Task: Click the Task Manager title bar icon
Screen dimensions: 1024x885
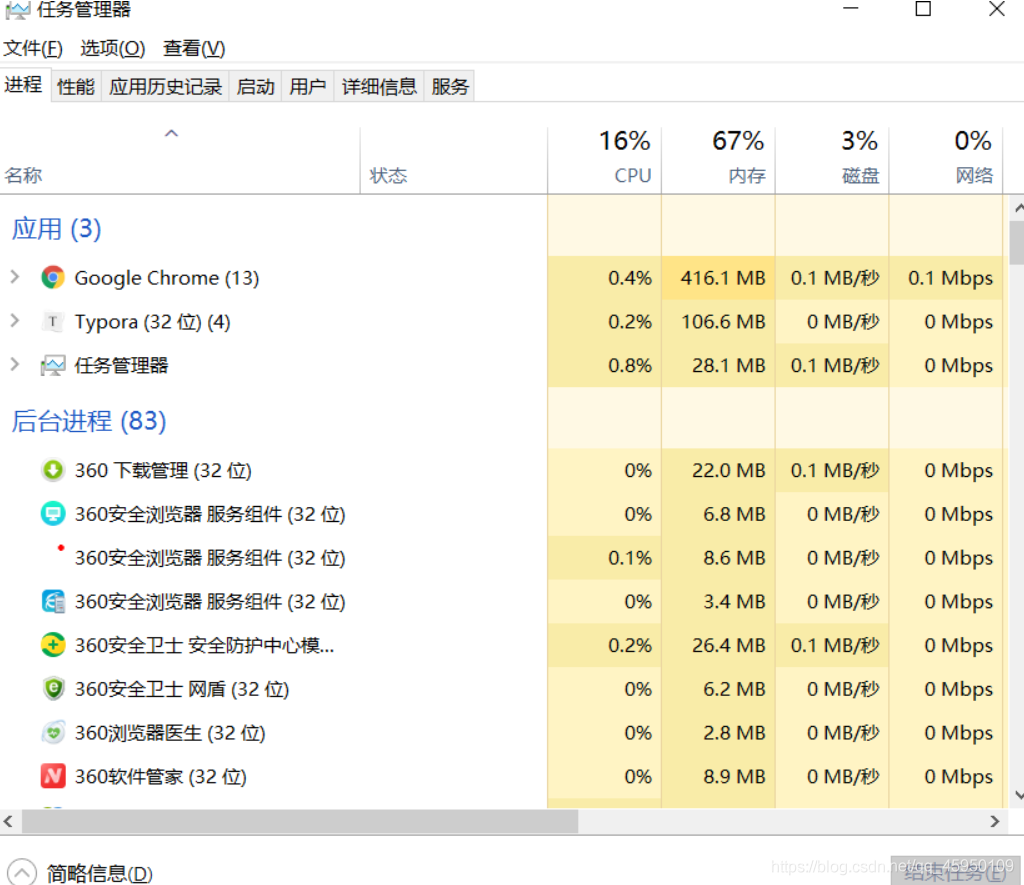Action: tap(18, 10)
